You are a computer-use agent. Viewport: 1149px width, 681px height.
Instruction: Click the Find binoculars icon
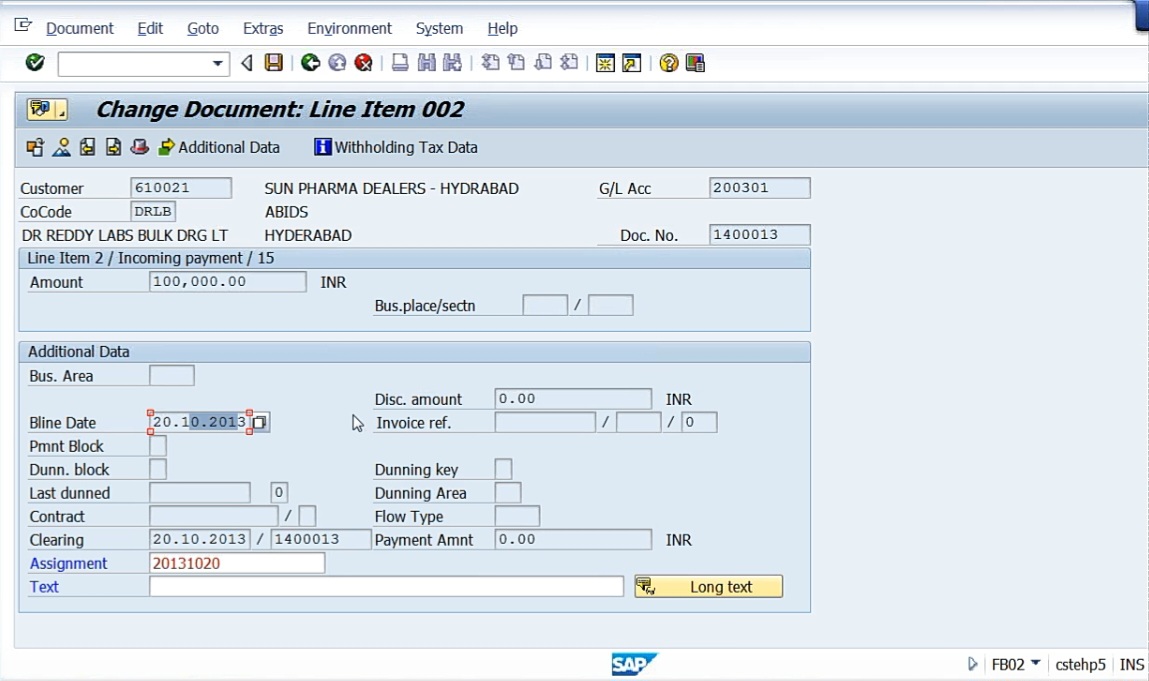[x=426, y=63]
